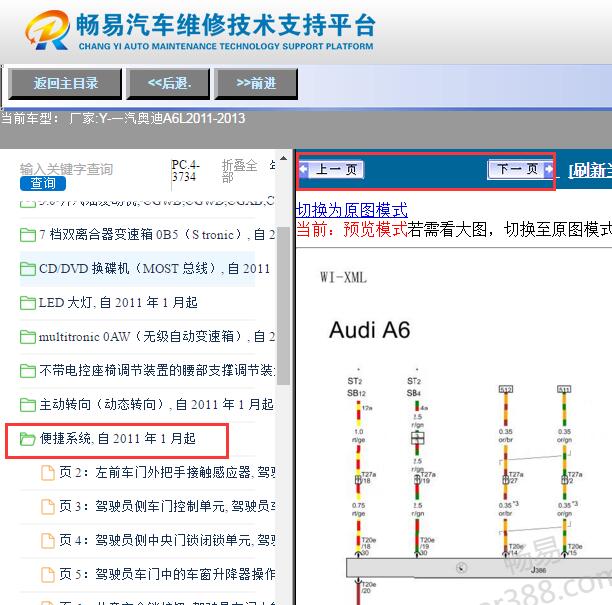Click folder icon of LED 大灯

tap(28, 303)
